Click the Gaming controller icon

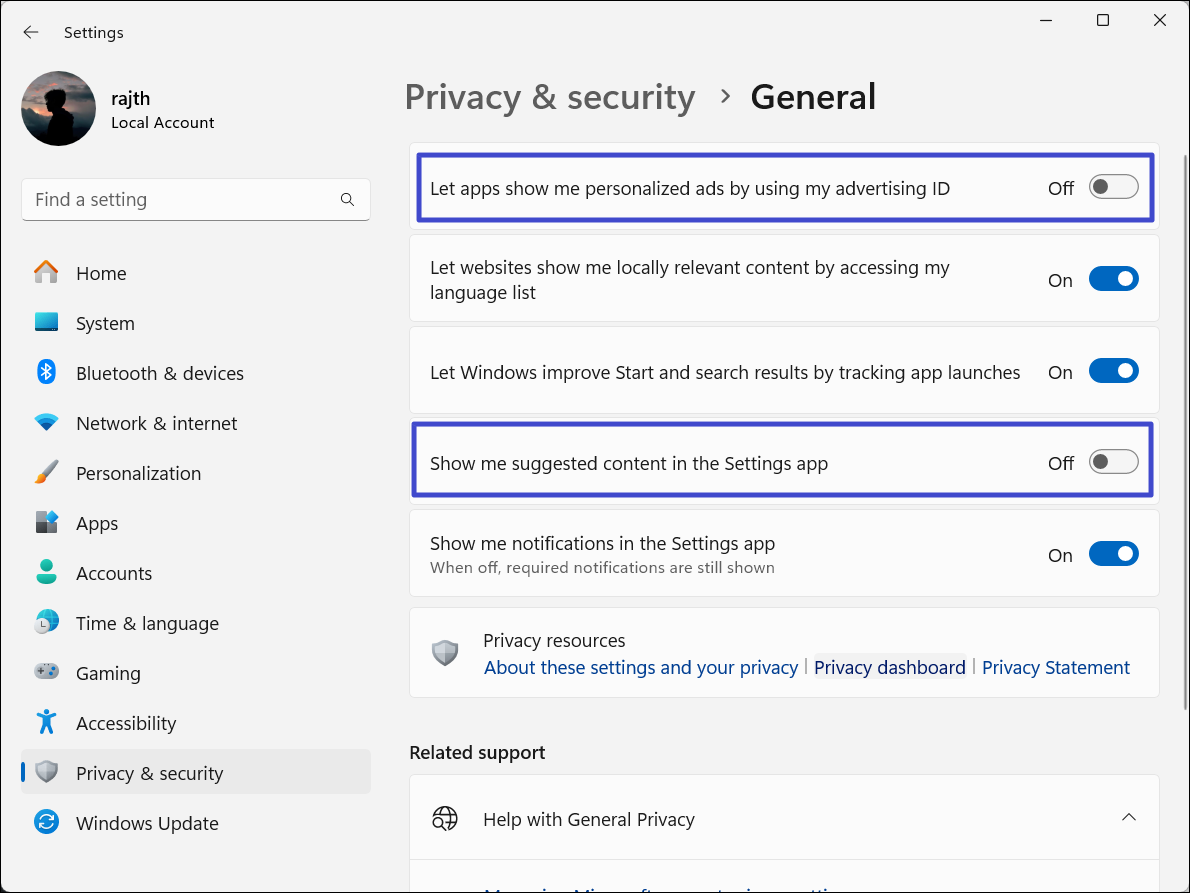coord(46,673)
